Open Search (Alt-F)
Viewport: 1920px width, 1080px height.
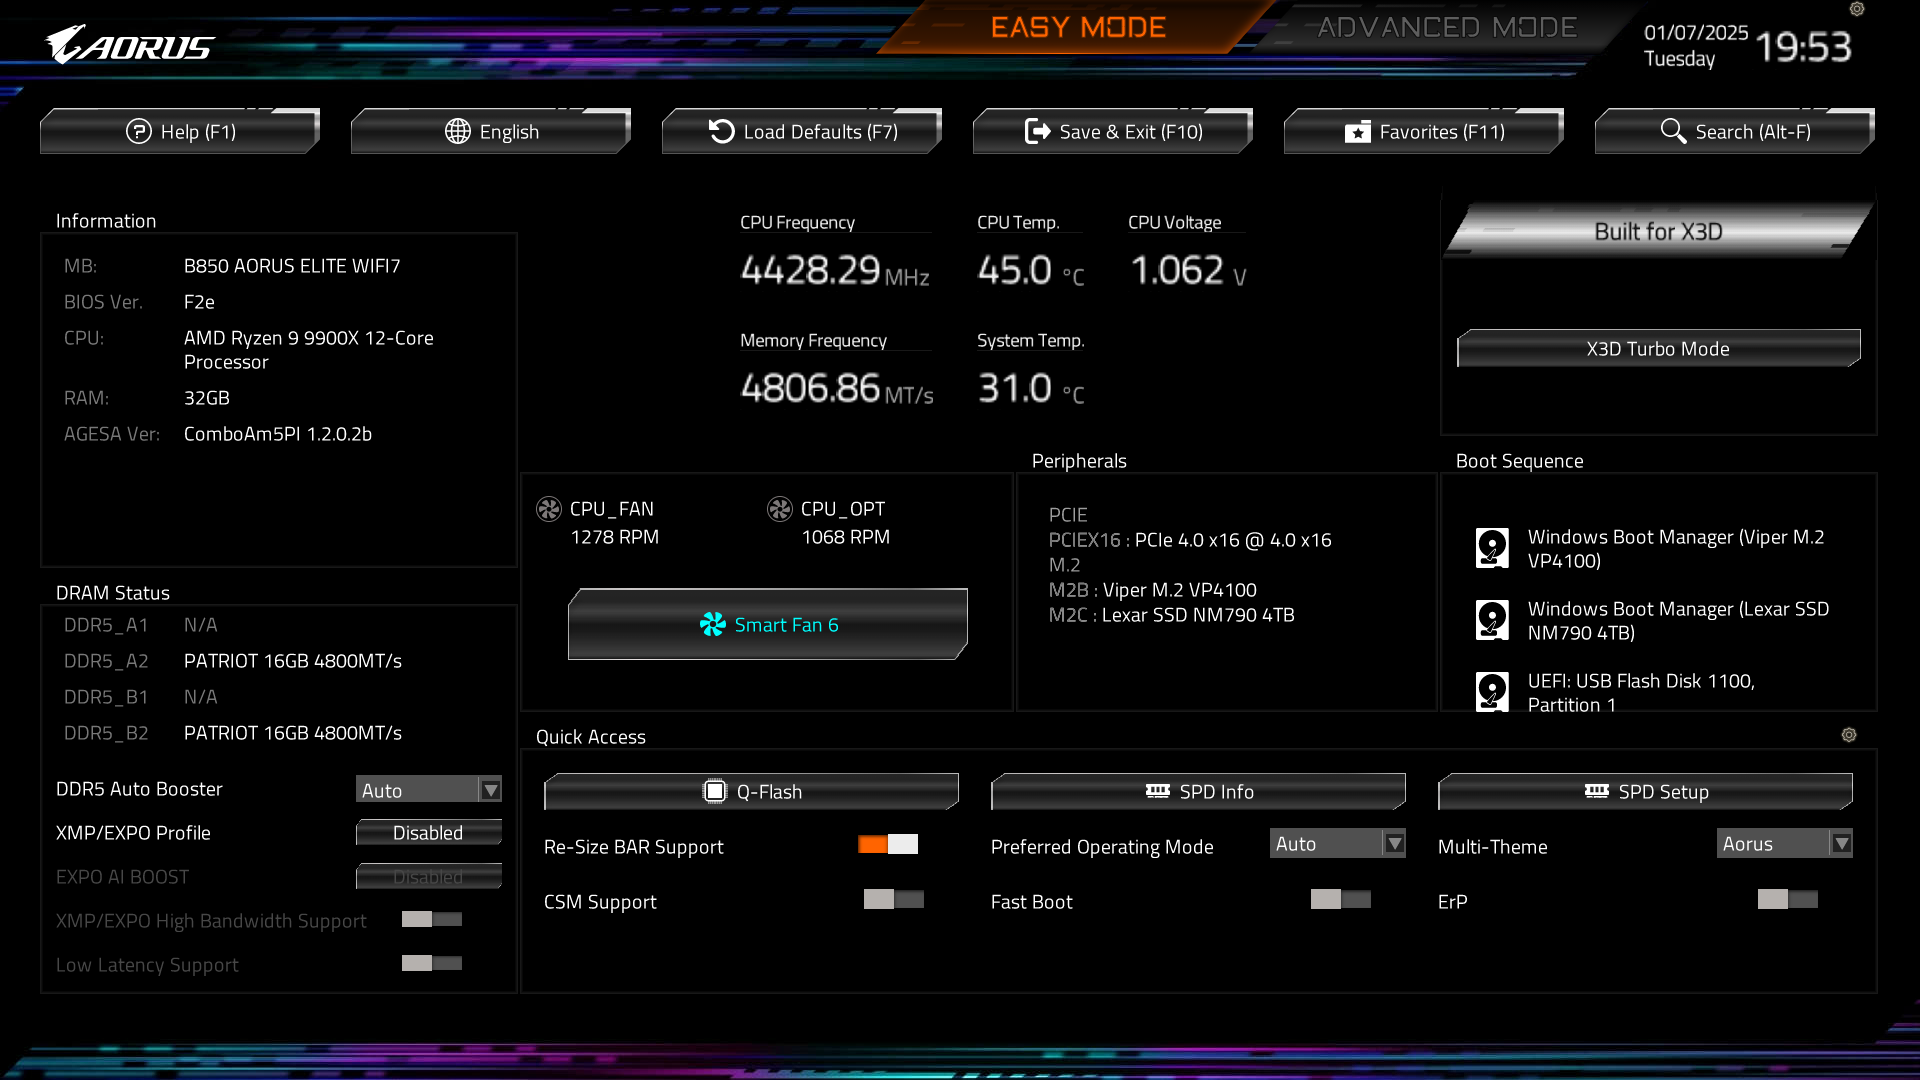(1735, 132)
